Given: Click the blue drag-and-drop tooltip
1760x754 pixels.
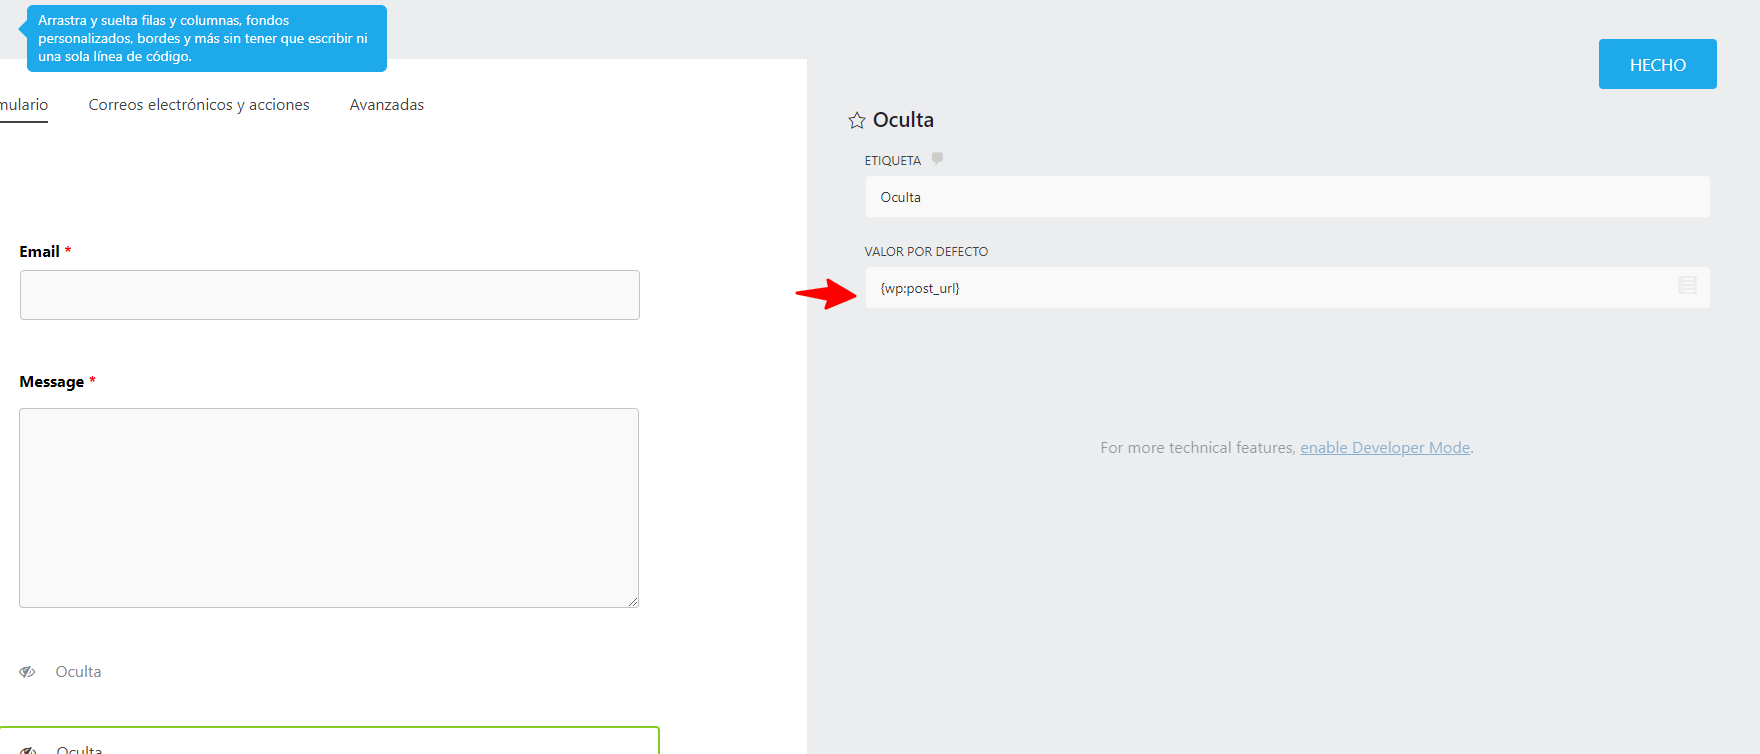Looking at the screenshot, I should click(204, 38).
